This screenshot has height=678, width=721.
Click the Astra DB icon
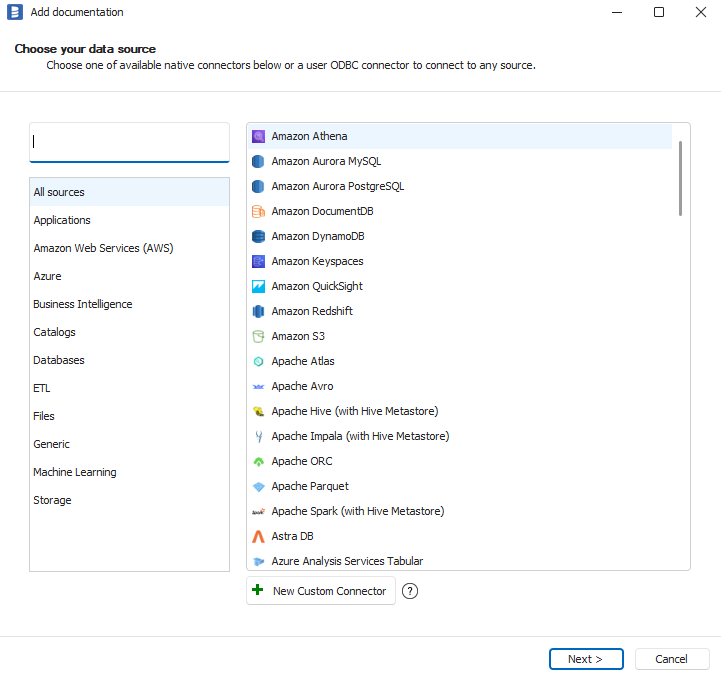258,536
